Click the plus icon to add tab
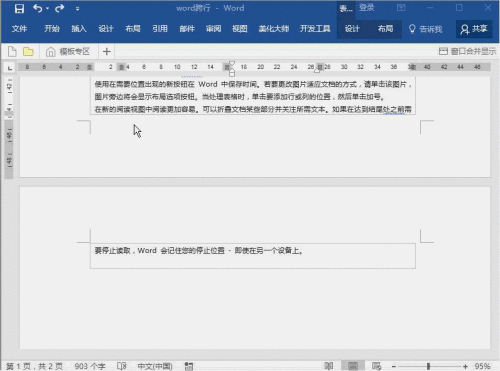Screen dimensions: 500x371 coord(107,52)
